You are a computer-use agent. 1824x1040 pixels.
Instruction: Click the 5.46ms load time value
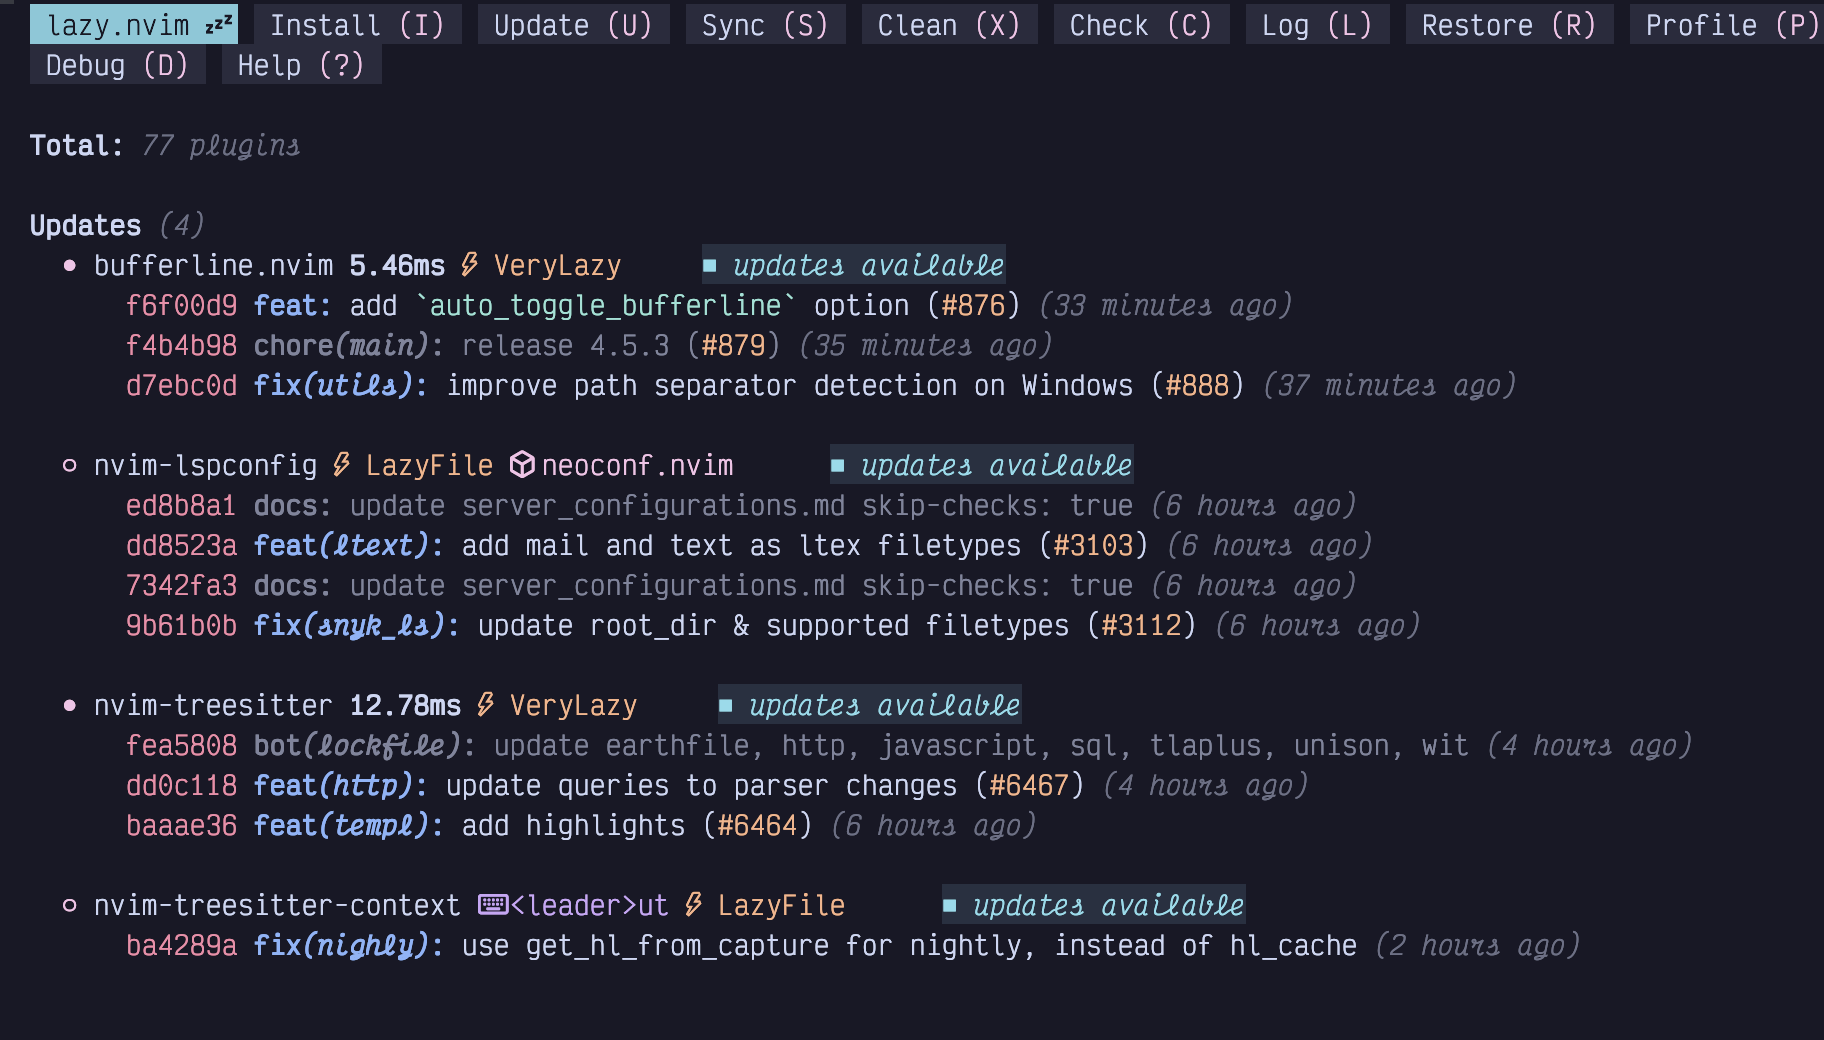click(397, 265)
